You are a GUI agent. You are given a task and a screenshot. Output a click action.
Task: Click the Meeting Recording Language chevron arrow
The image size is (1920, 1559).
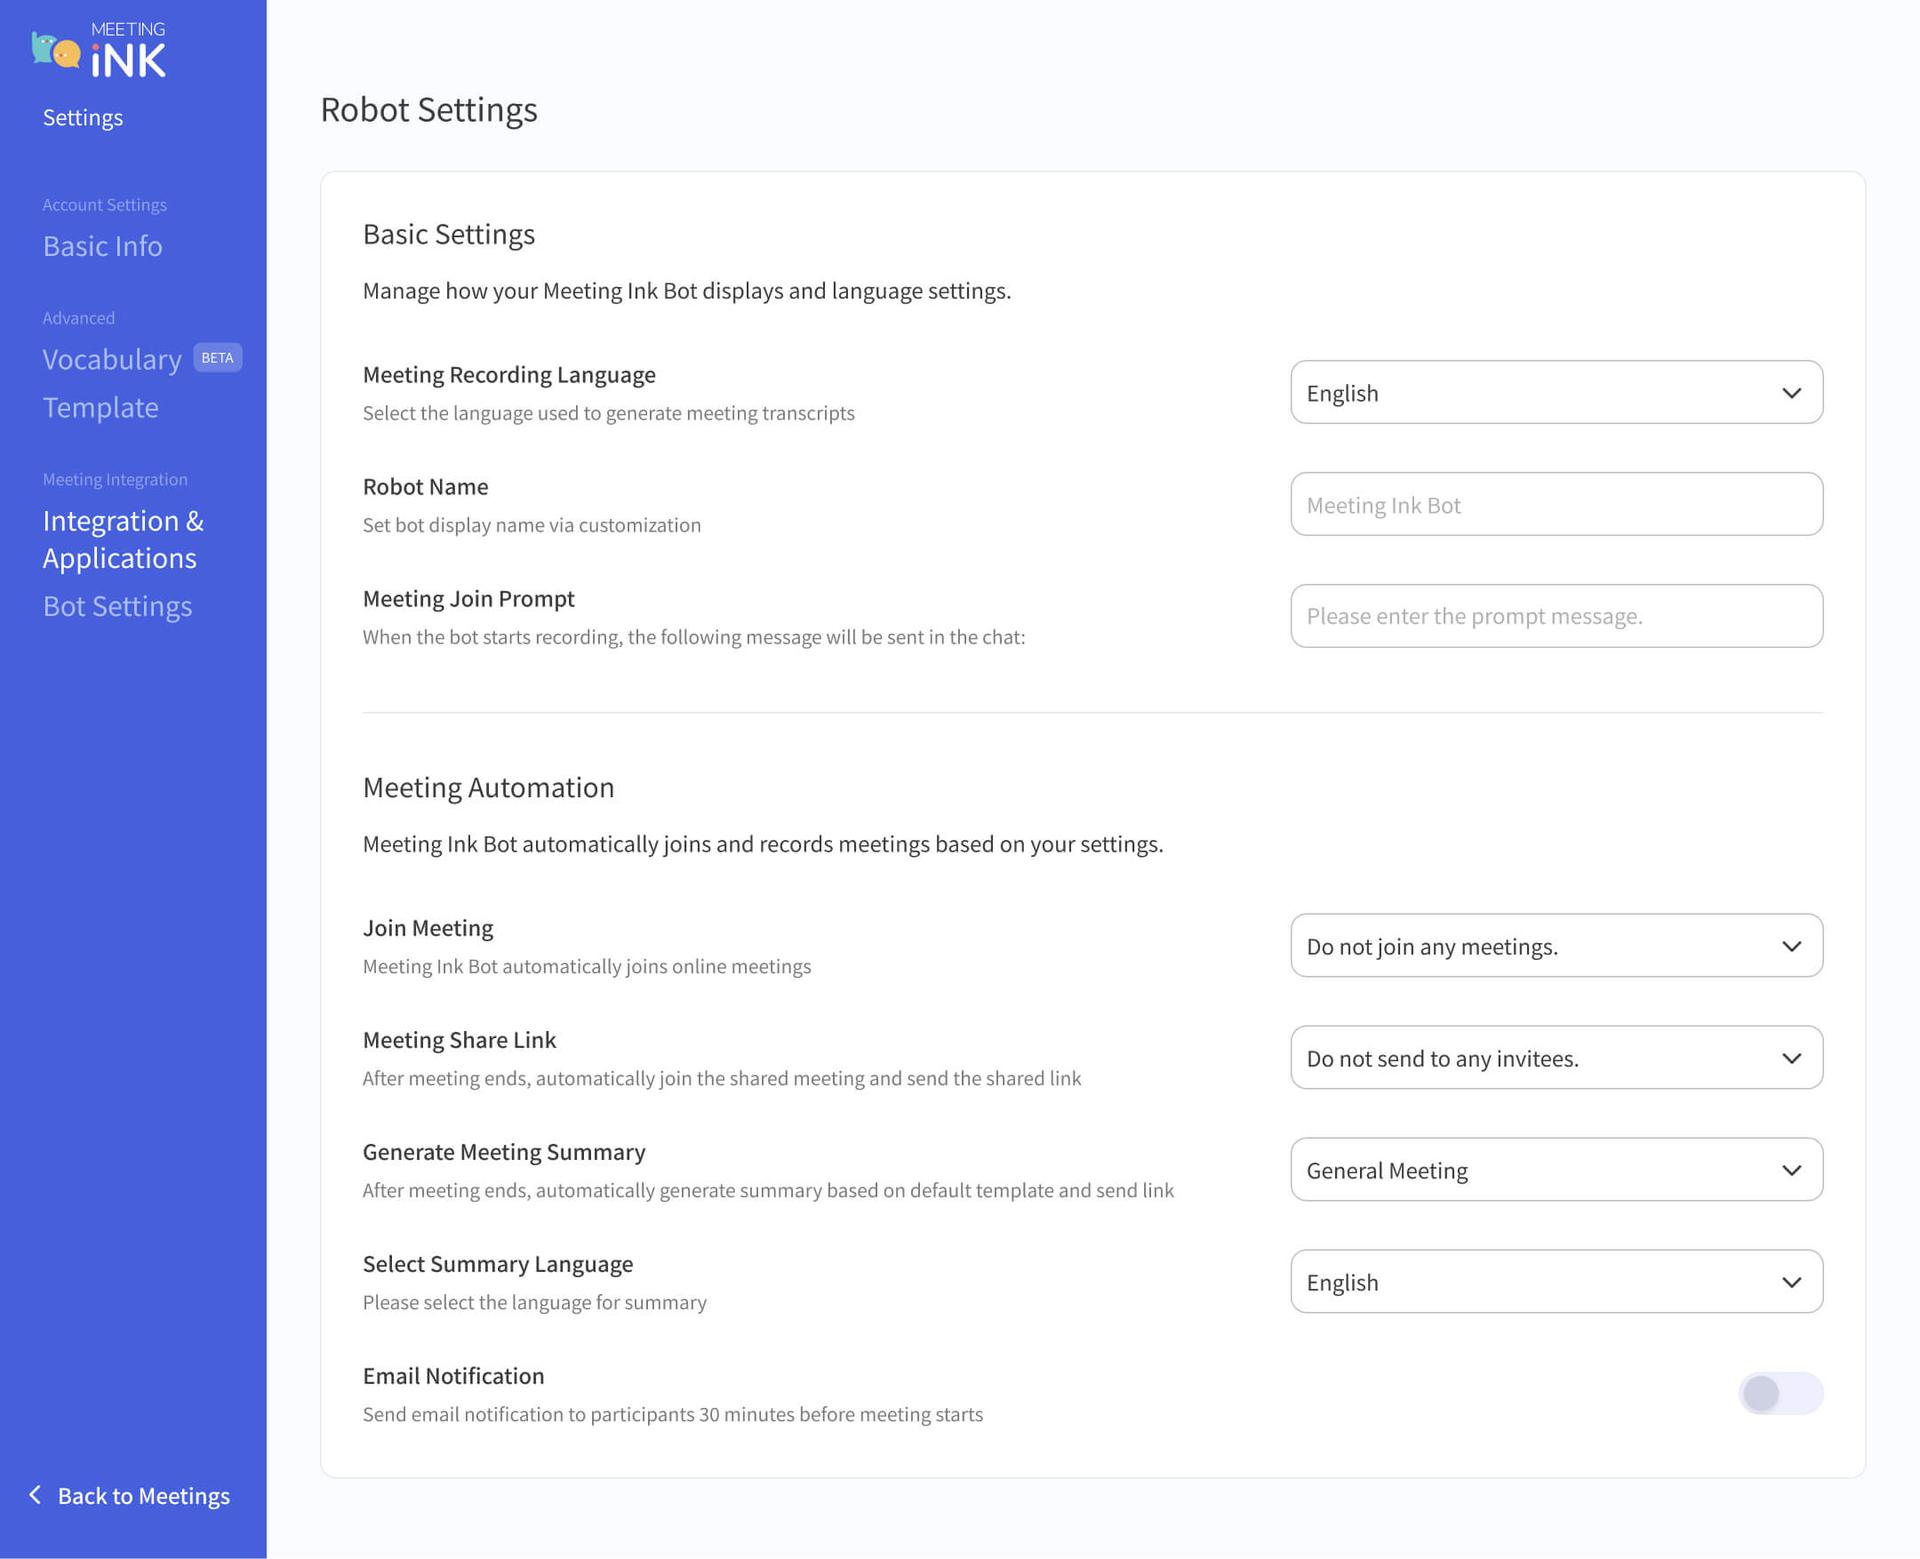click(x=1791, y=393)
